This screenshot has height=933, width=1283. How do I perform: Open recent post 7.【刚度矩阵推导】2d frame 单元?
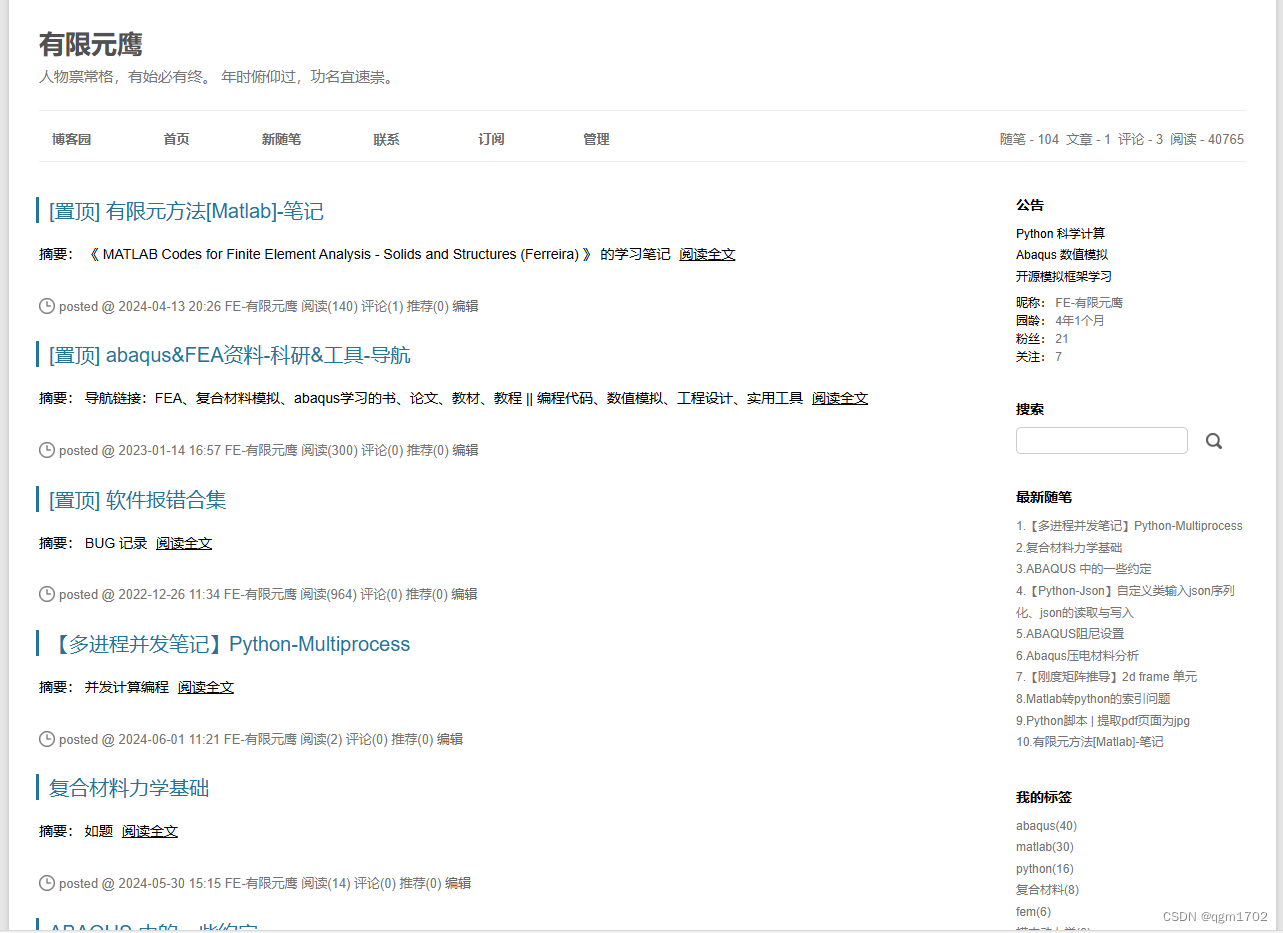coord(1106,677)
